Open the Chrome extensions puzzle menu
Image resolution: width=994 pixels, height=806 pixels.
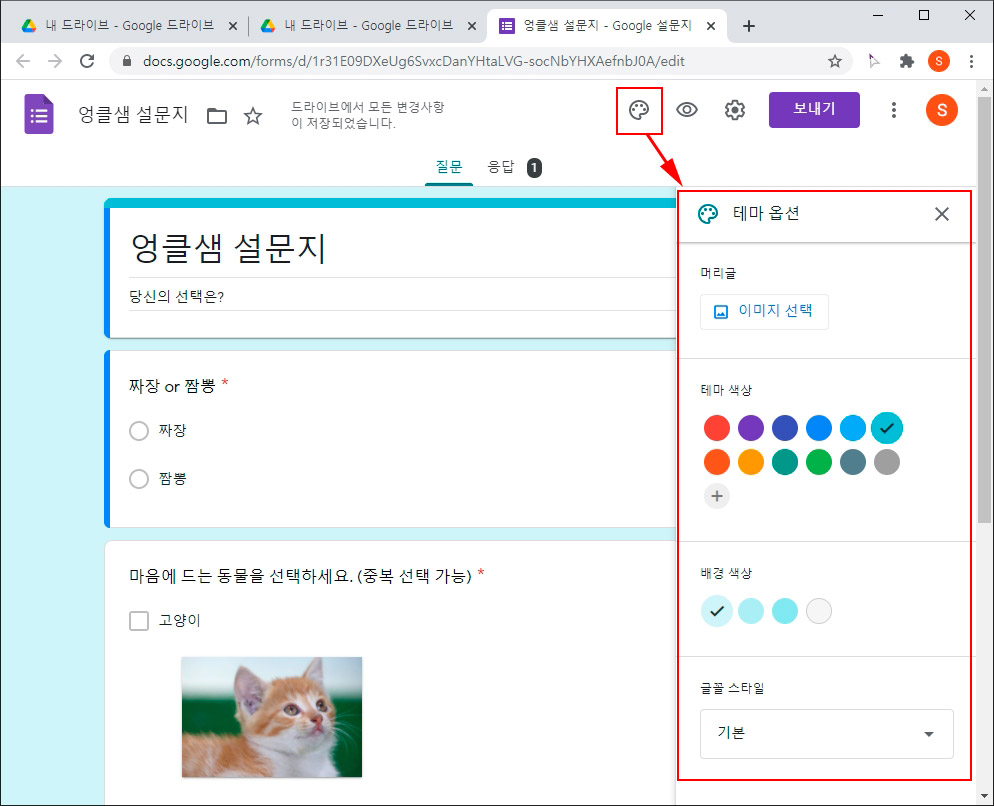(x=906, y=61)
